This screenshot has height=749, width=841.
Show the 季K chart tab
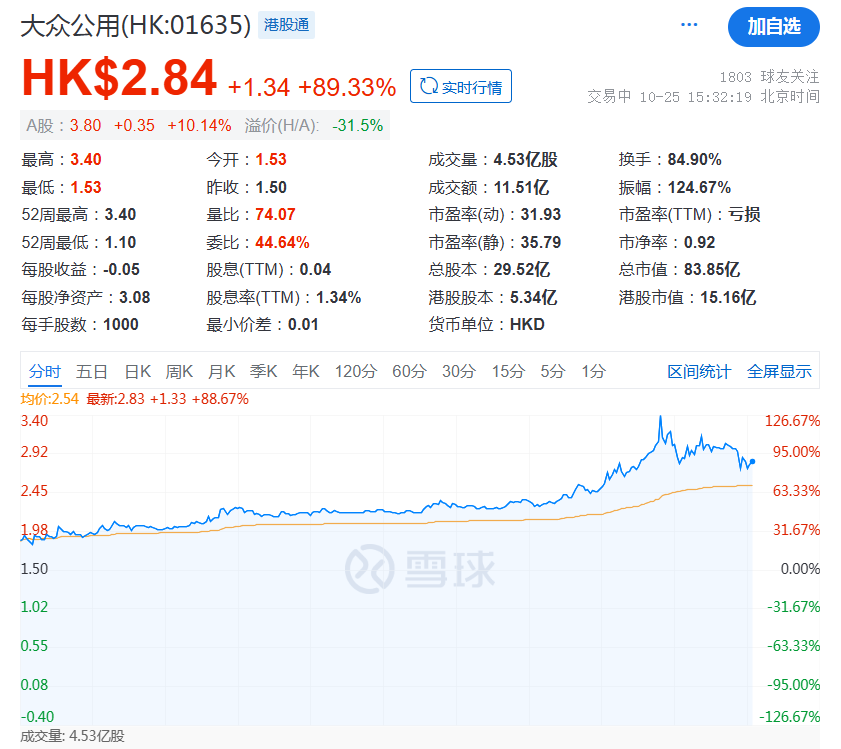pyautogui.click(x=263, y=371)
